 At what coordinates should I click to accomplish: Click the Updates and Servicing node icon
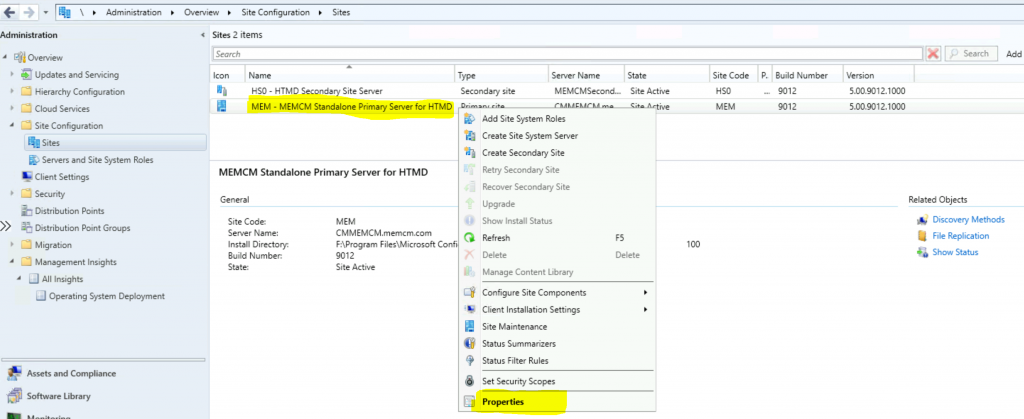click(x=26, y=75)
